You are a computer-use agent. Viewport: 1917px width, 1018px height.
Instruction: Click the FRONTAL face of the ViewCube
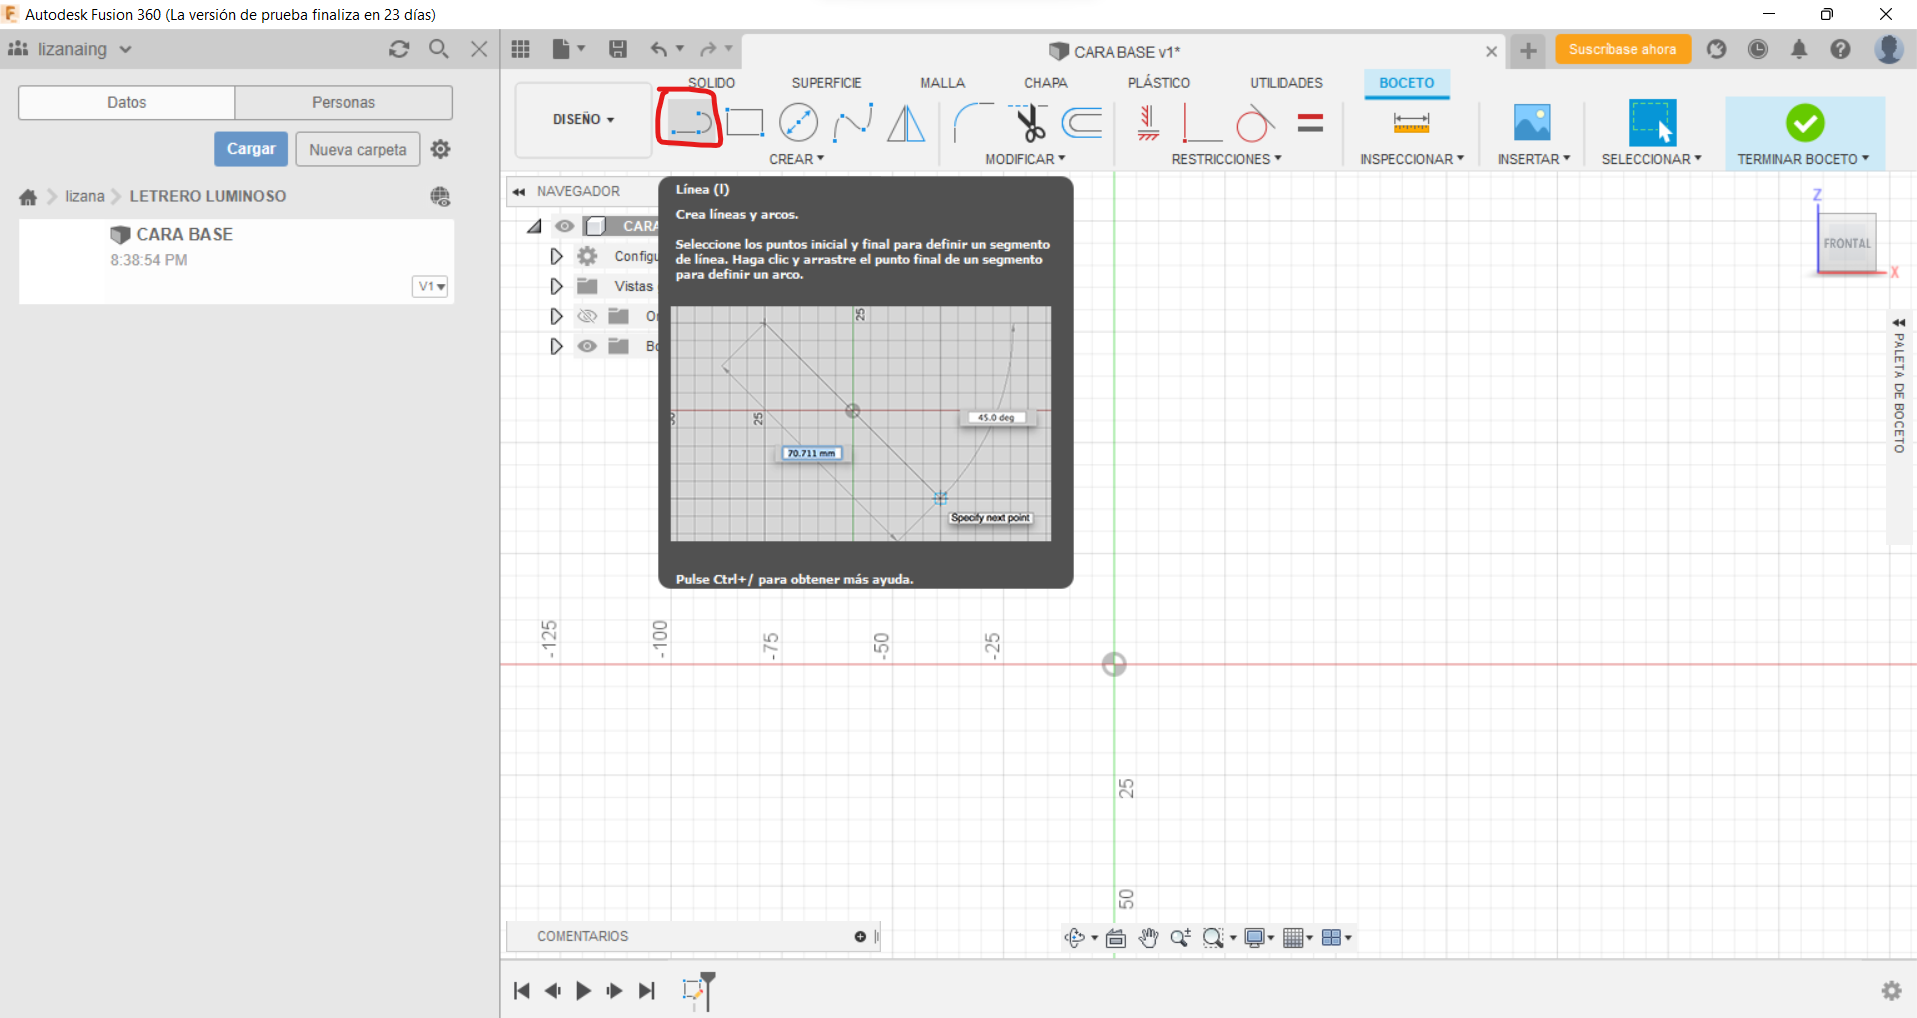[x=1846, y=242]
